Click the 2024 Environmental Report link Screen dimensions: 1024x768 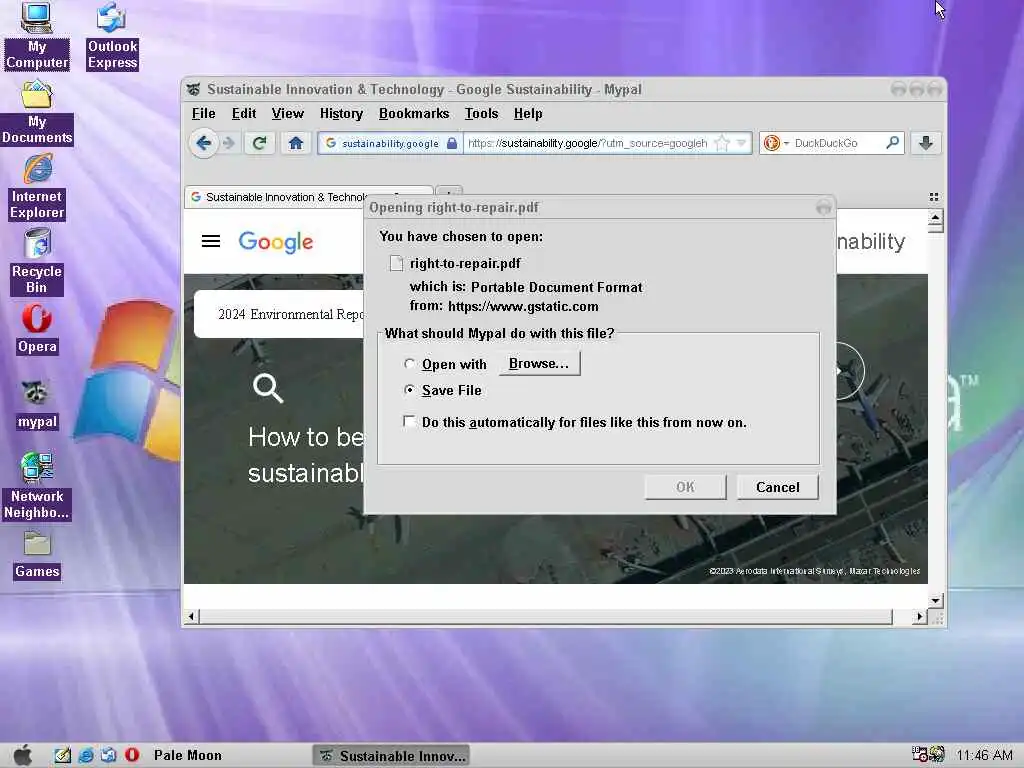[x=291, y=314]
